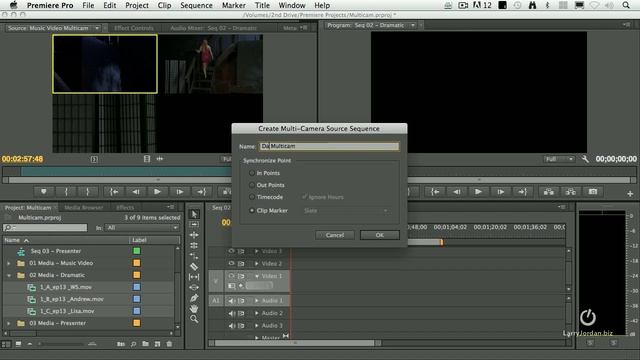640x360 pixels.
Task: Select Out Points radio button
Action: 252,185
